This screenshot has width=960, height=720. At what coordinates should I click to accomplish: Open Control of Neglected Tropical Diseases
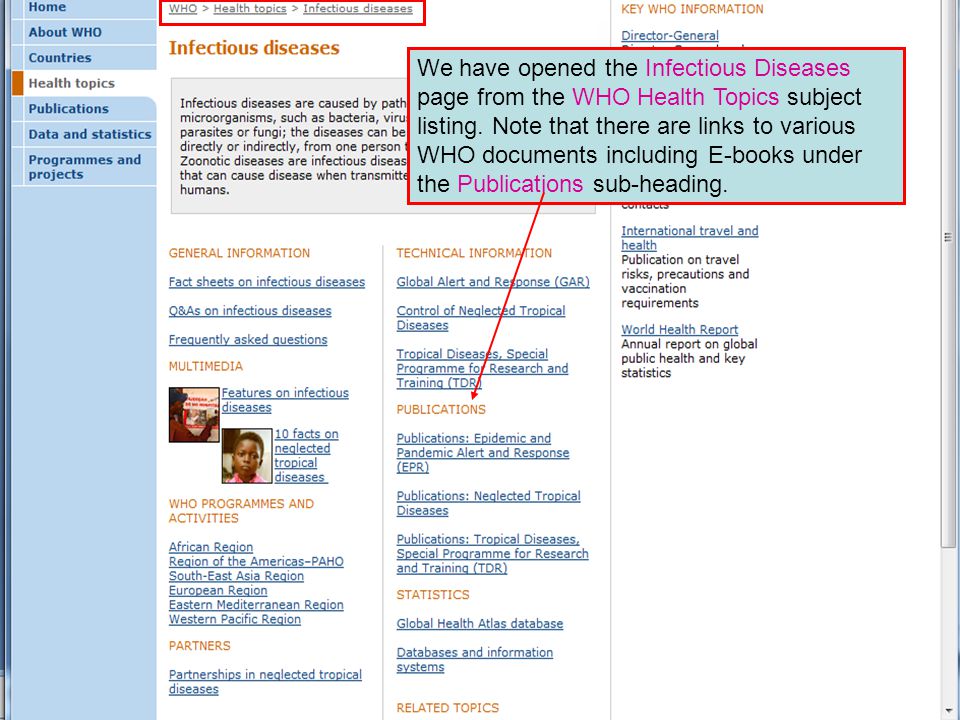(481, 318)
